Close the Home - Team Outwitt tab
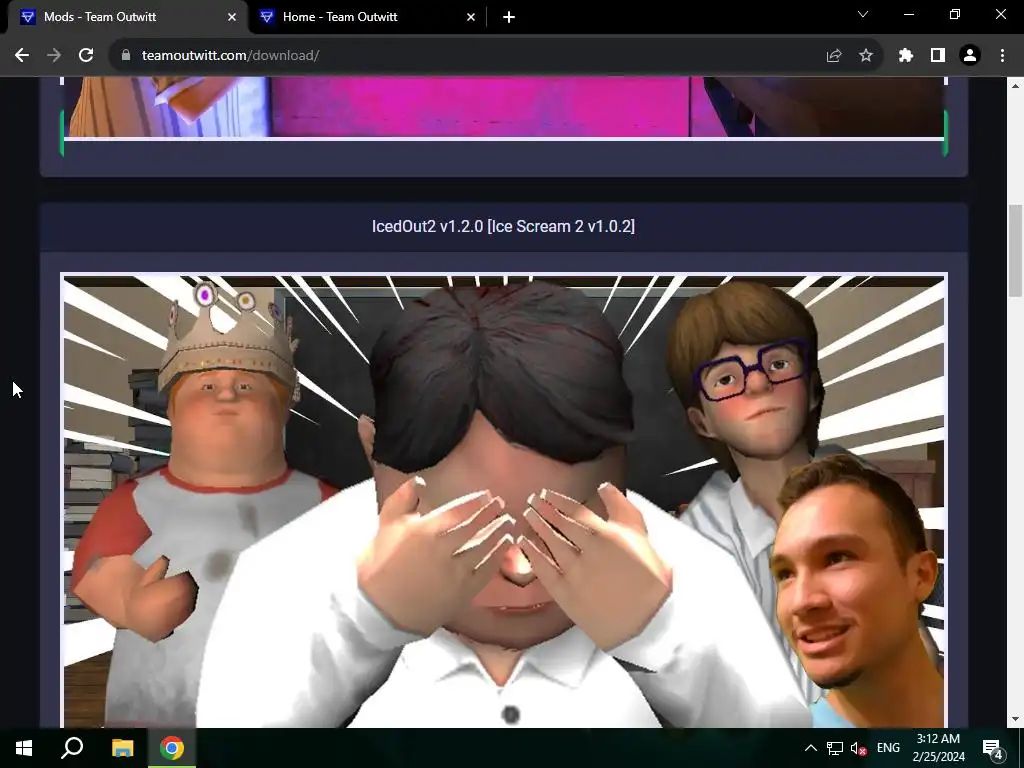Screen dimensions: 1024x768 tap(471, 17)
